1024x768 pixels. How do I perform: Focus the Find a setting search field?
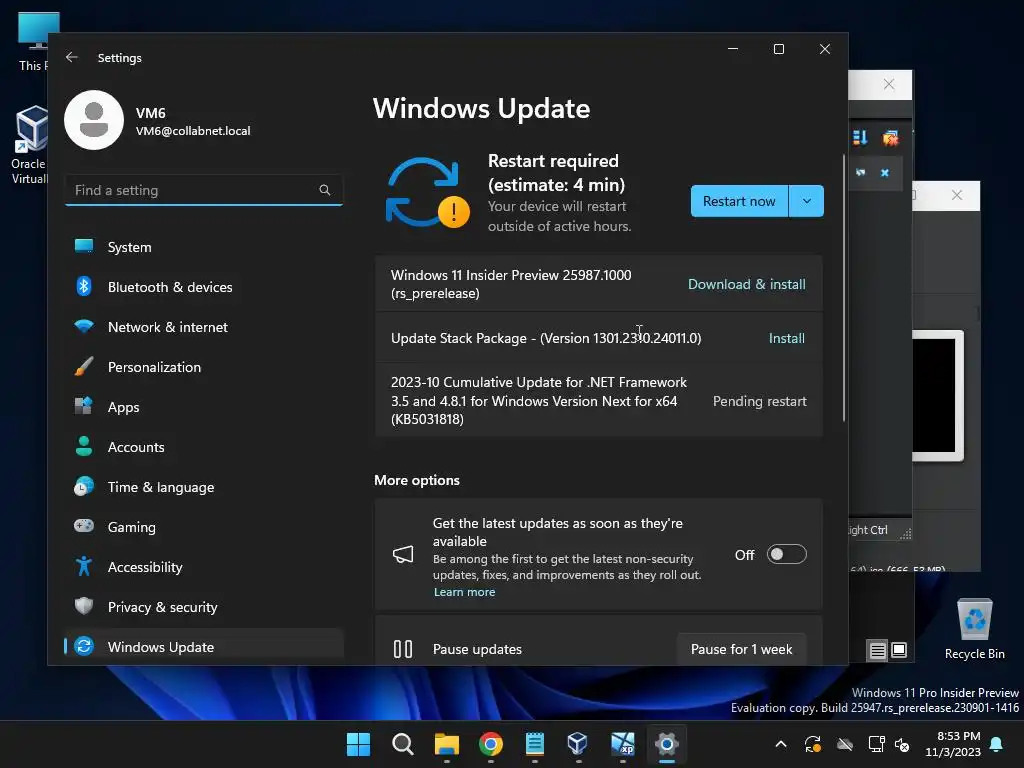click(204, 190)
